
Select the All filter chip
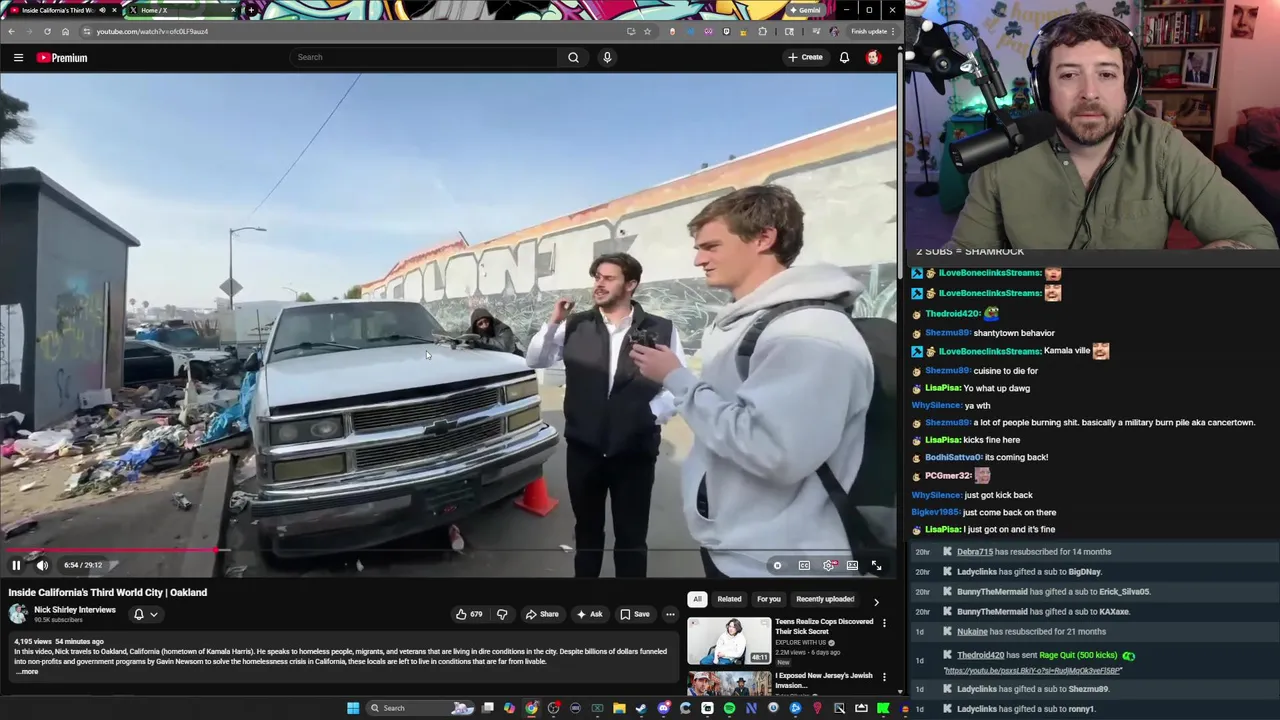point(697,599)
